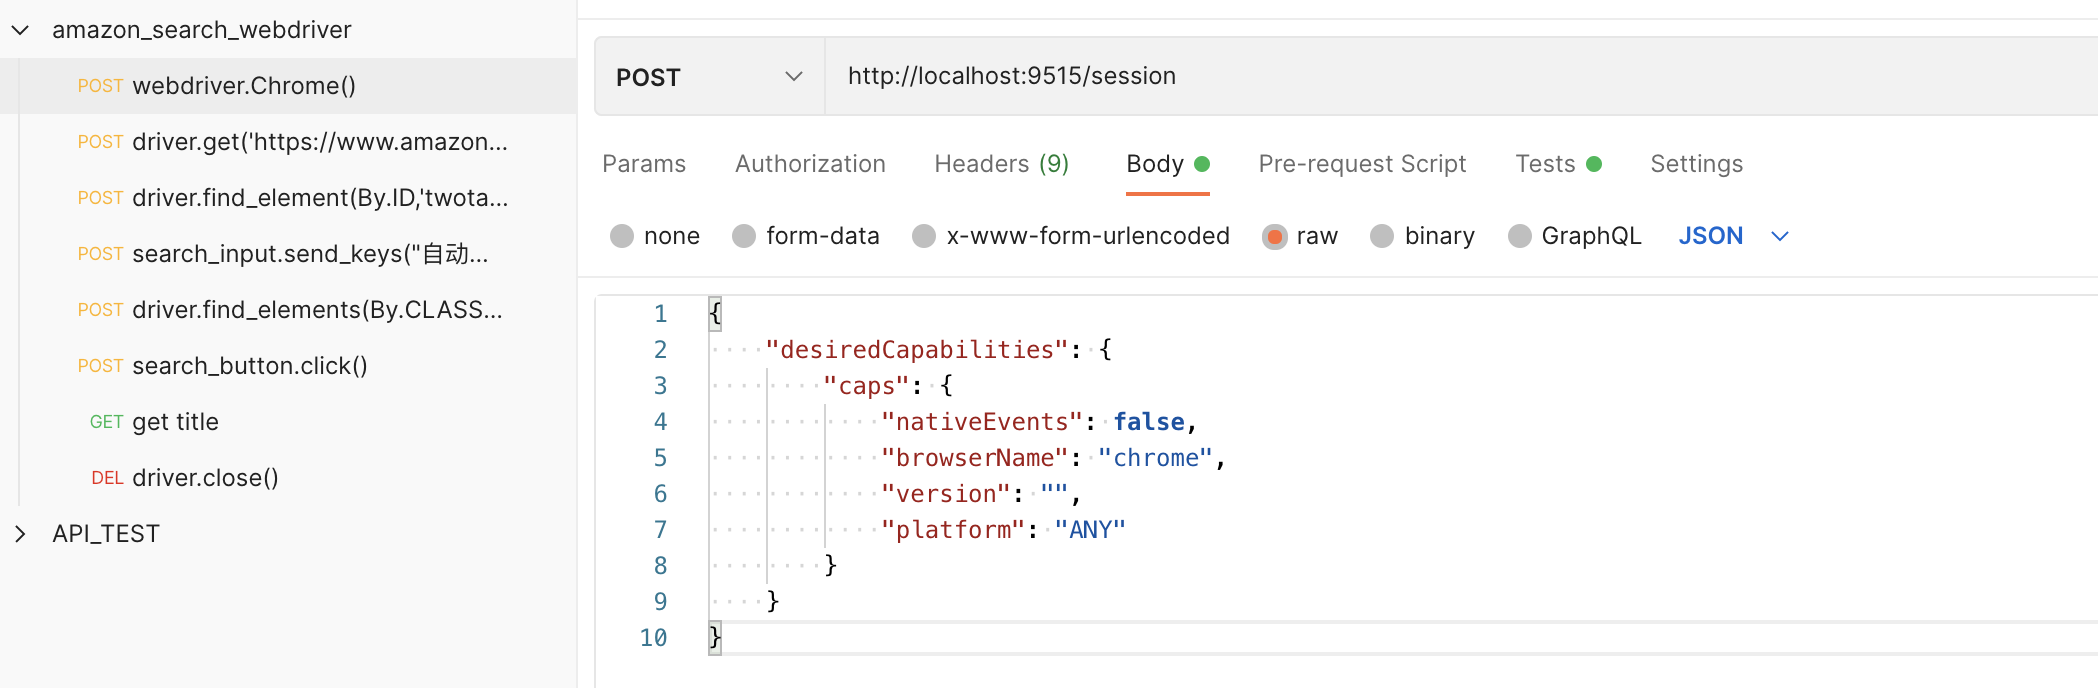Select the binary body option

coord(1382,236)
